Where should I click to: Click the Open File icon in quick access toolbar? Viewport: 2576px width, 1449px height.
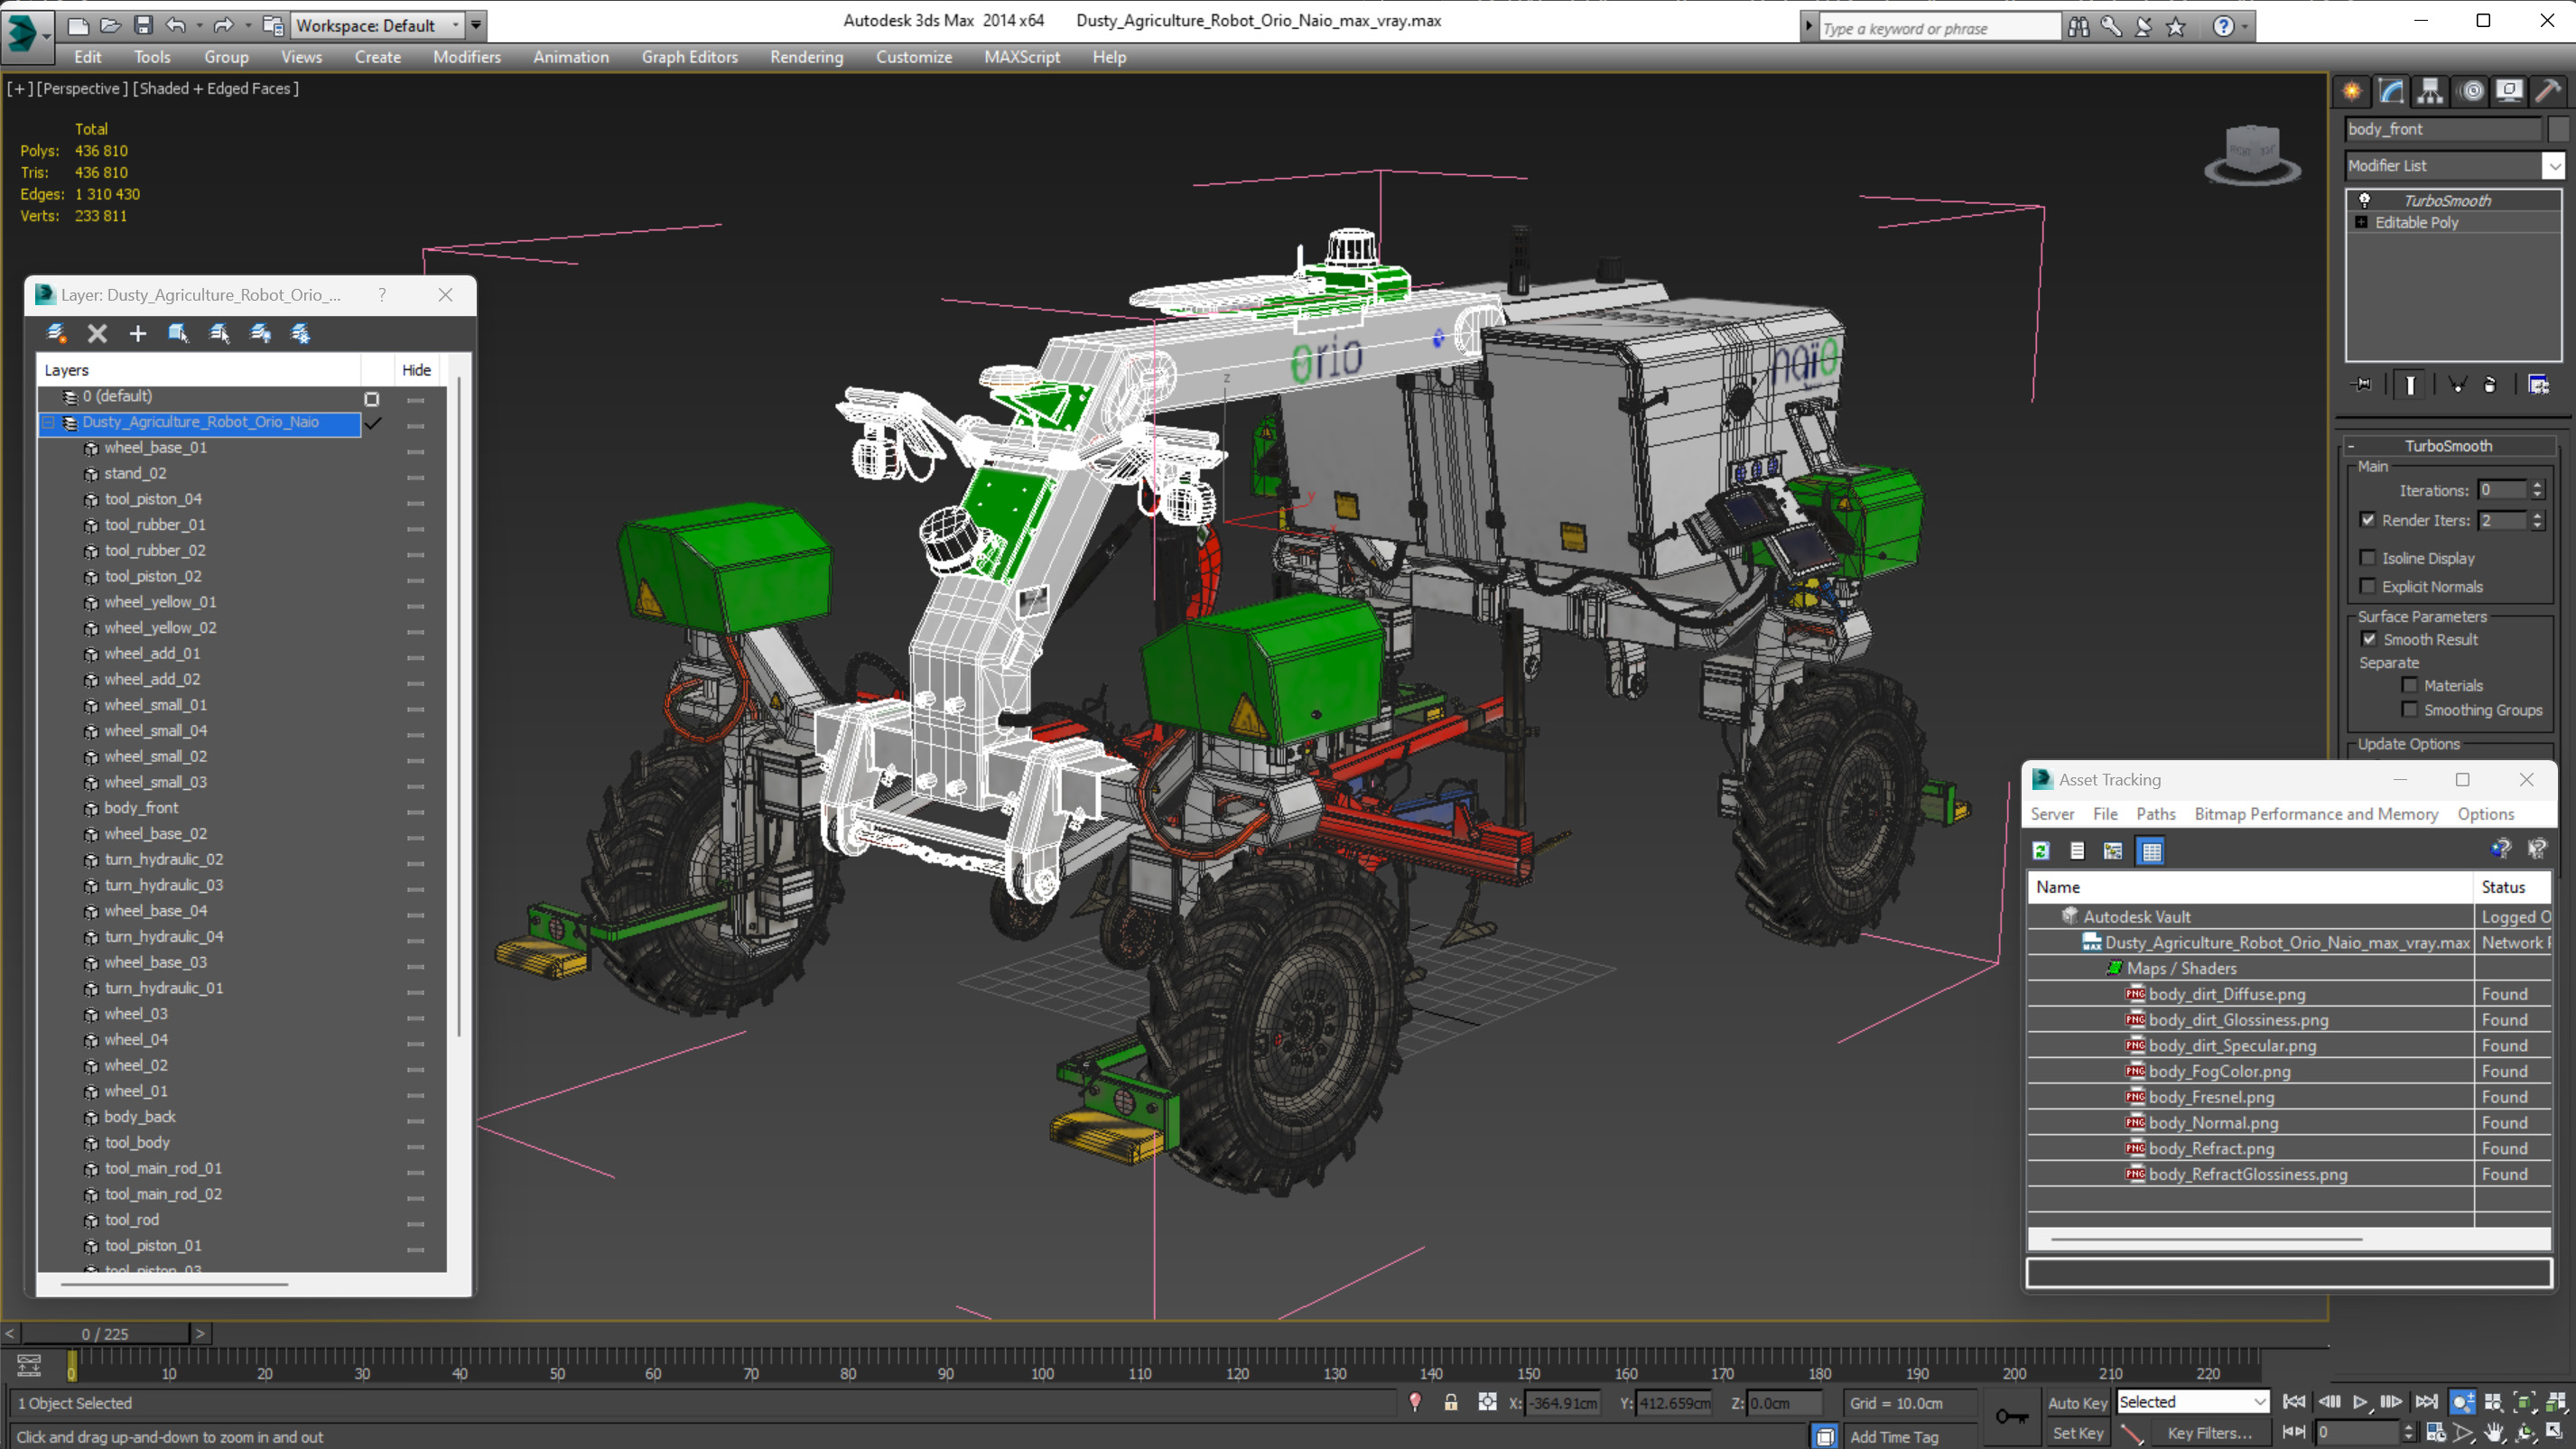[x=110, y=25]
